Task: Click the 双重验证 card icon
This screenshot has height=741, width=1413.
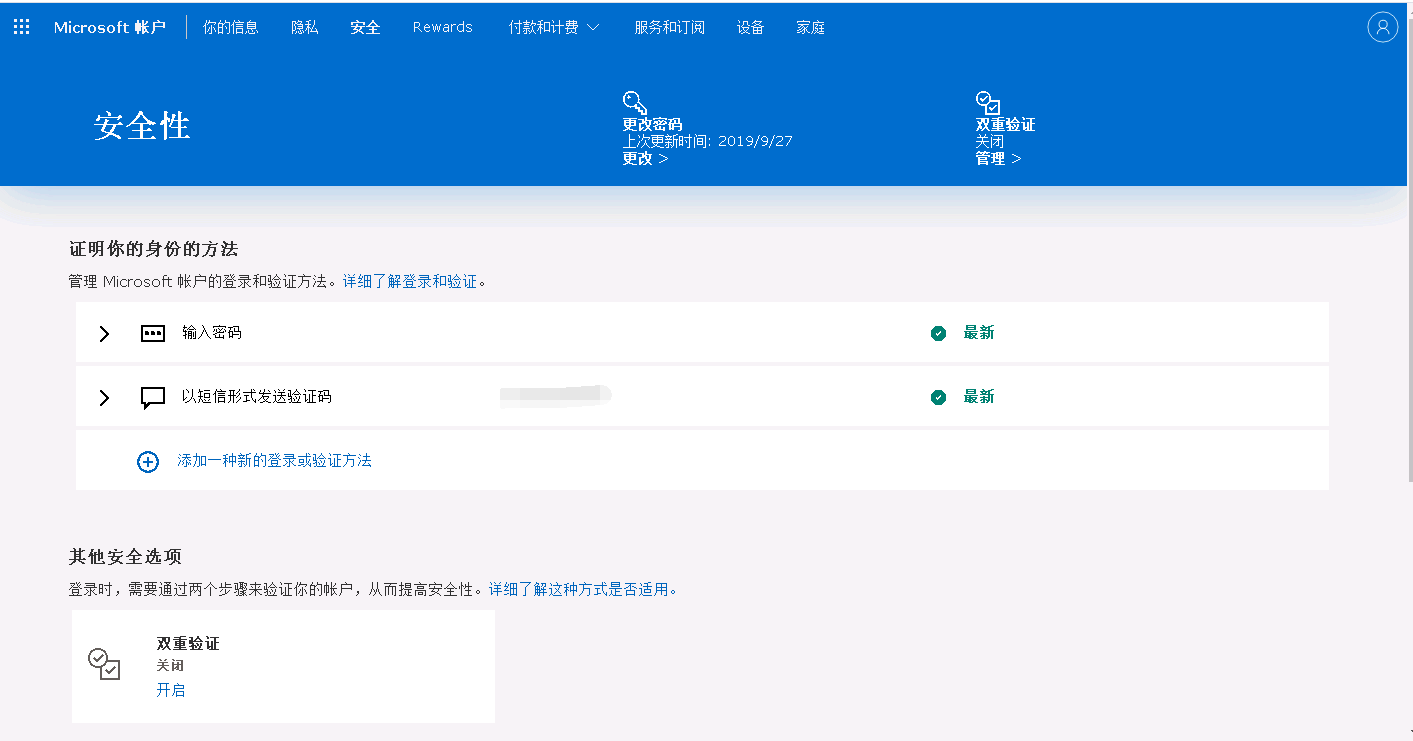Action: pos(104,664)
